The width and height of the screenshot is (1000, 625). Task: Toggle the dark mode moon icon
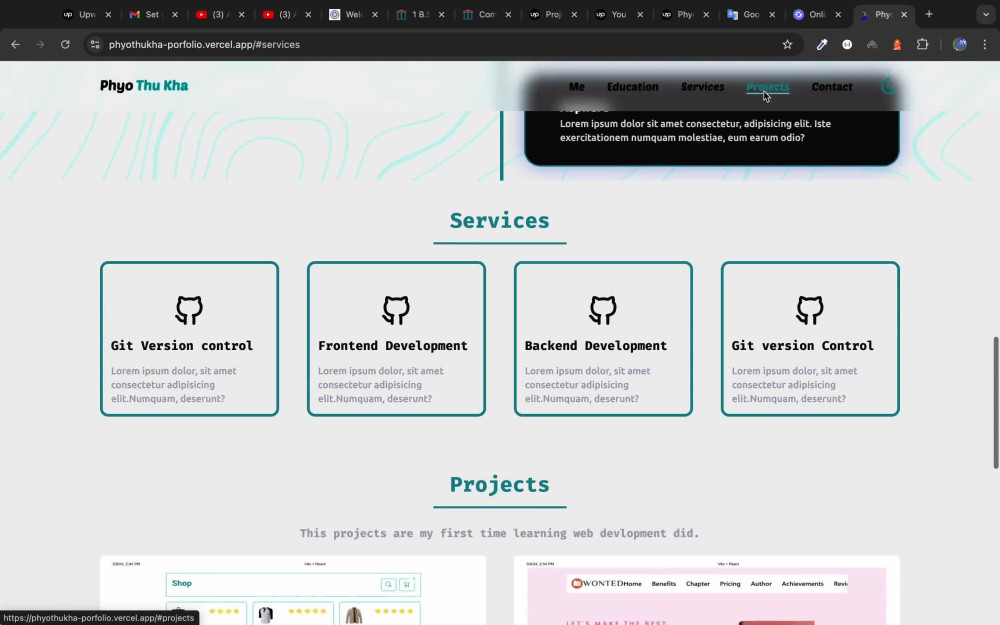click(x=888, y=87)
